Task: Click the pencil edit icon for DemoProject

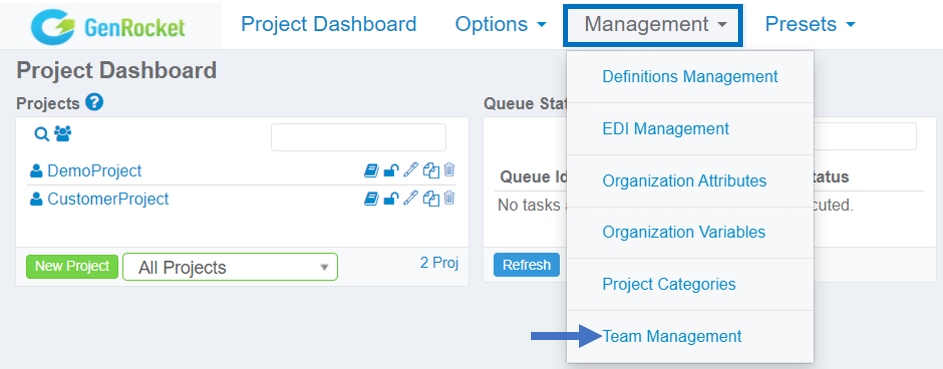Action: (410, 170)
